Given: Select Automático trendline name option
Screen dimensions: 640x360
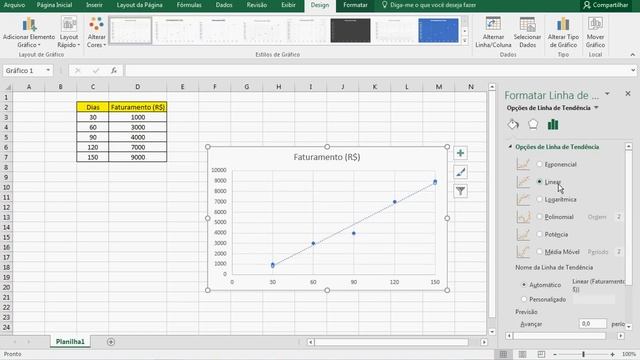Looking at the screenshot, I should click(x=524, y=285).
